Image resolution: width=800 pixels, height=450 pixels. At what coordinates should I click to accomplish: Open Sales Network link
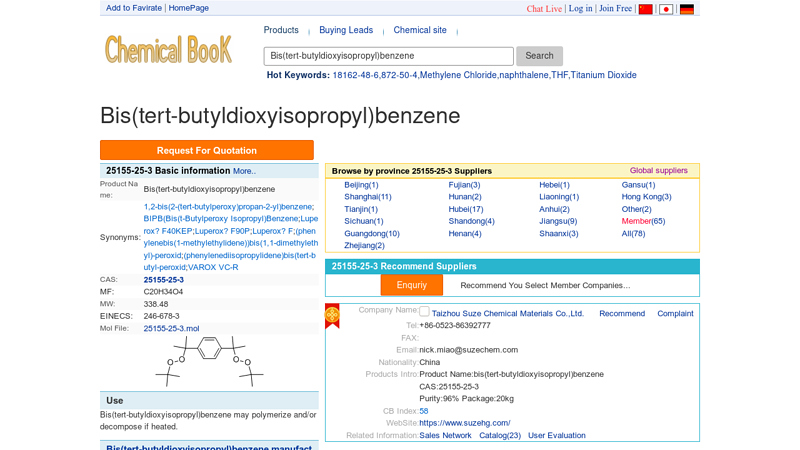coord(445,436)
